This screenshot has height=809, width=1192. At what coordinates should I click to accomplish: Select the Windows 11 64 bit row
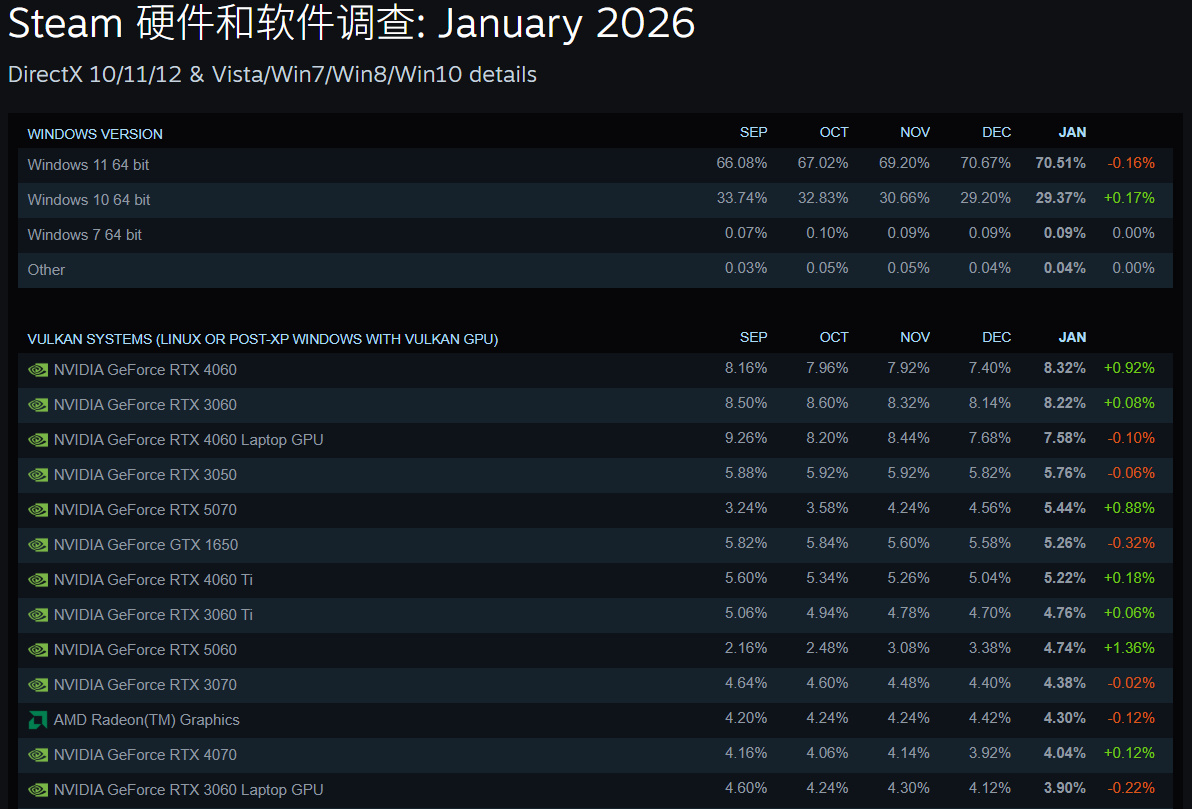point(89,165)
